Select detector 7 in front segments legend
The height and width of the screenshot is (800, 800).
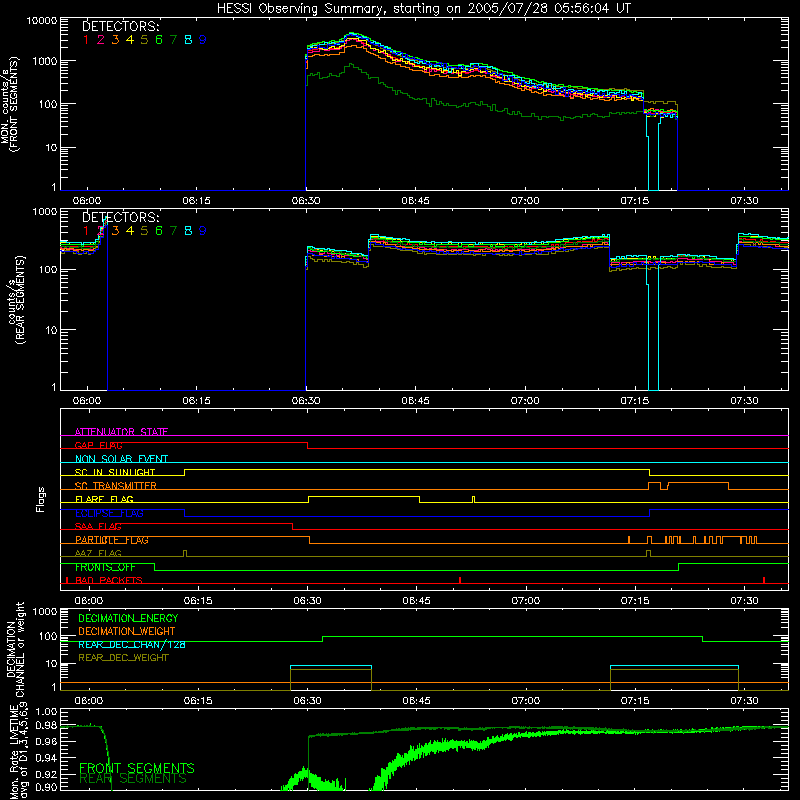(x=173, y=40)
